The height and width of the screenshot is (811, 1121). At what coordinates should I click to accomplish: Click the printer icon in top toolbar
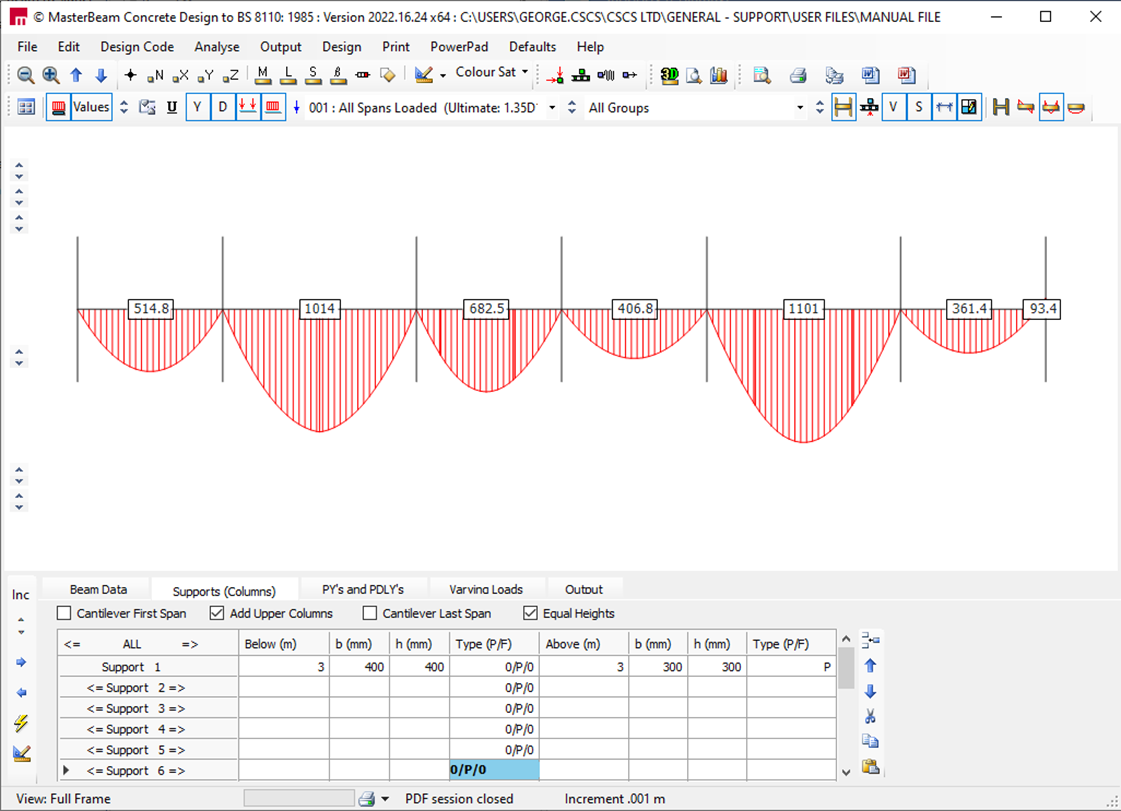[x=798, y=75]
